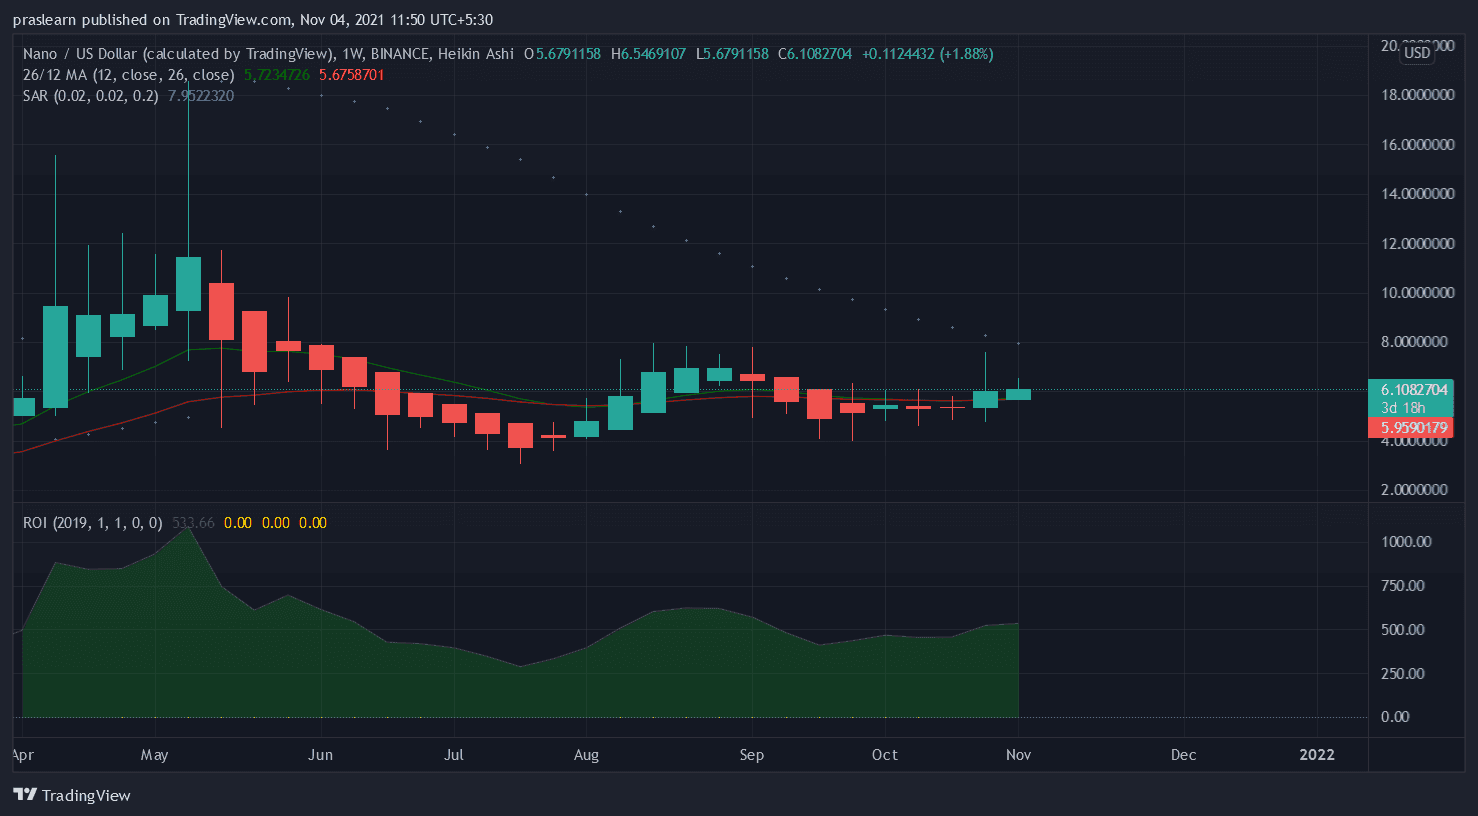The height and width of the screenshot is (816, 1478).
Task: Click the 1000.00 ROI axis label
Action: pos(1406,542)
